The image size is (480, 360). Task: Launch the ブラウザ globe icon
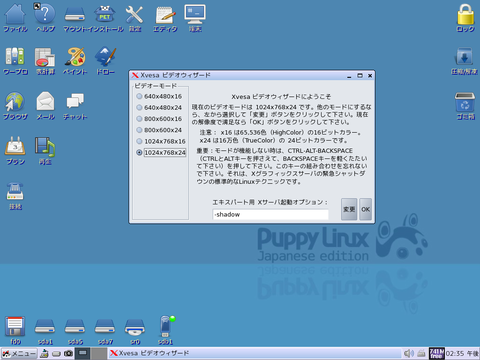pos(15,102)
